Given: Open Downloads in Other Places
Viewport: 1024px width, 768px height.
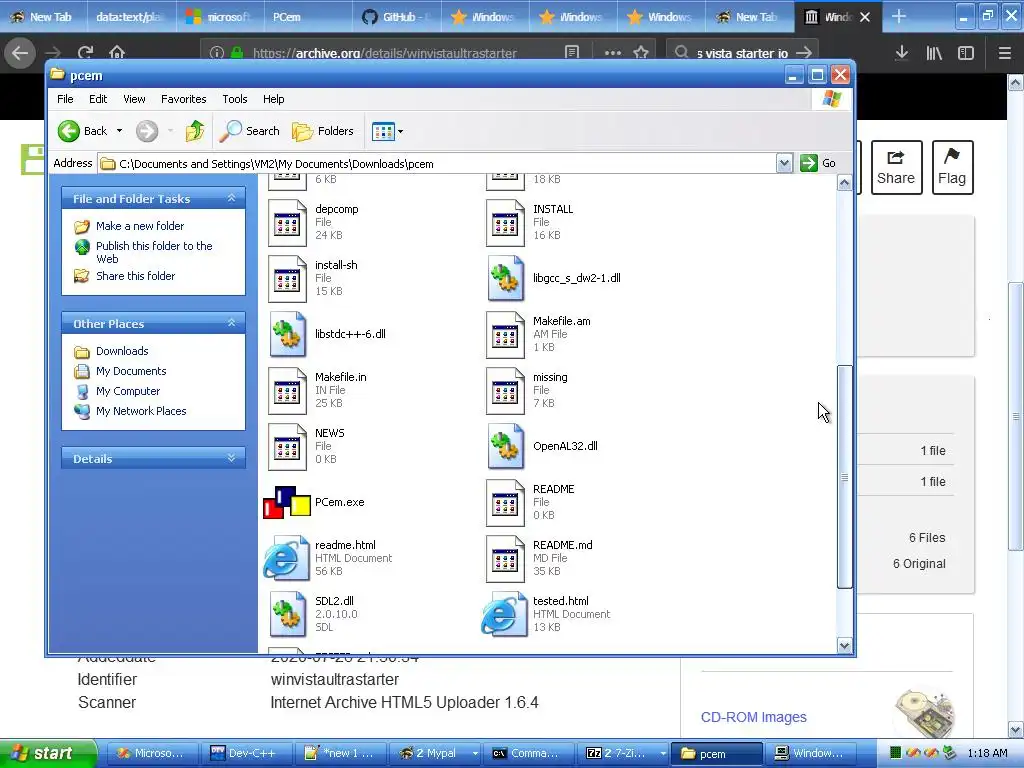Looking at the screenshot, I should point(122,351).
